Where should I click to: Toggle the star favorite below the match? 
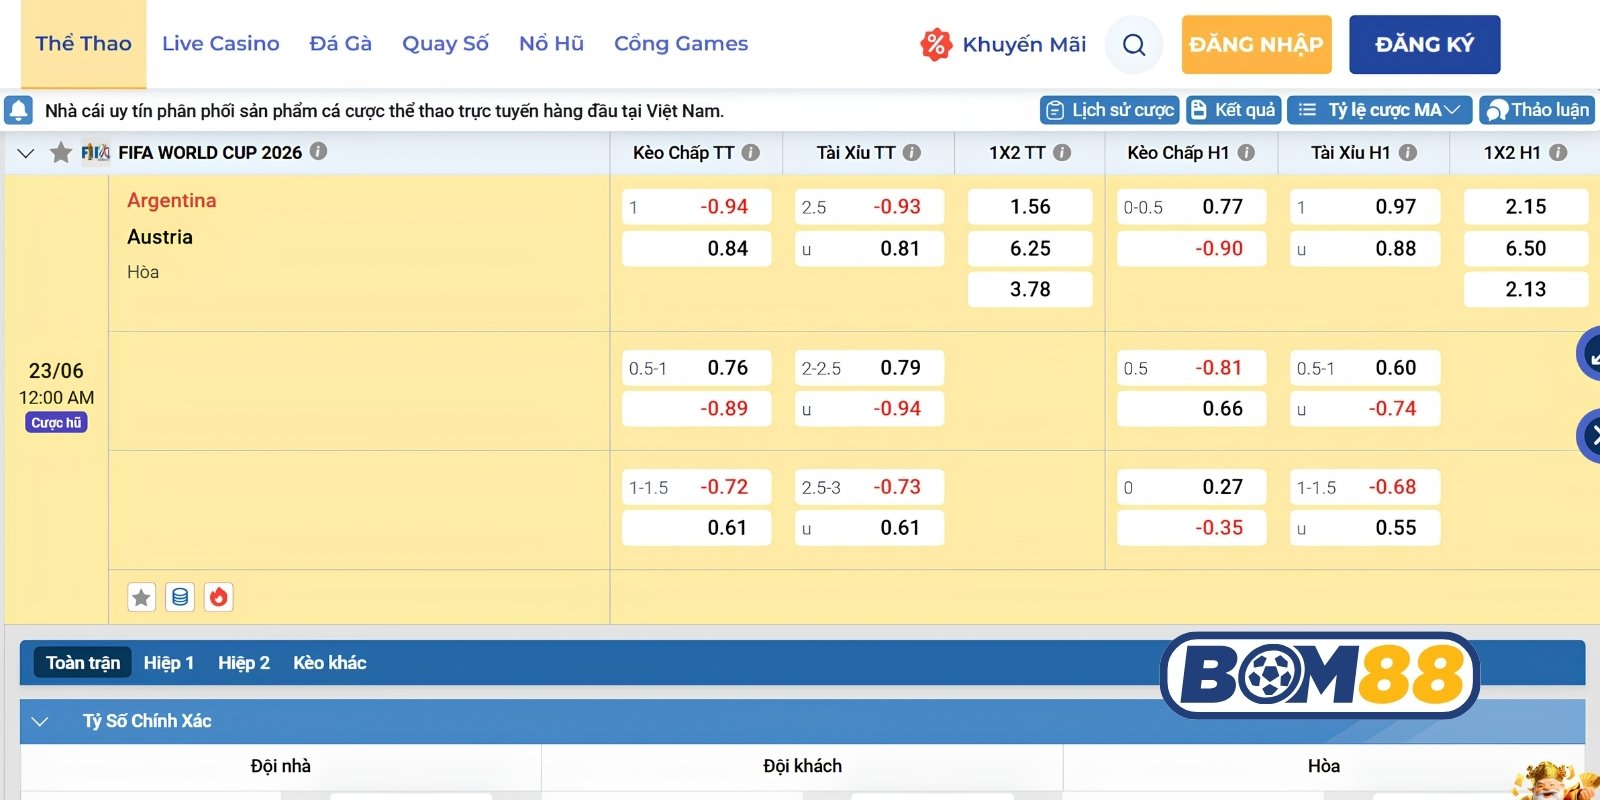coord(142,597)
